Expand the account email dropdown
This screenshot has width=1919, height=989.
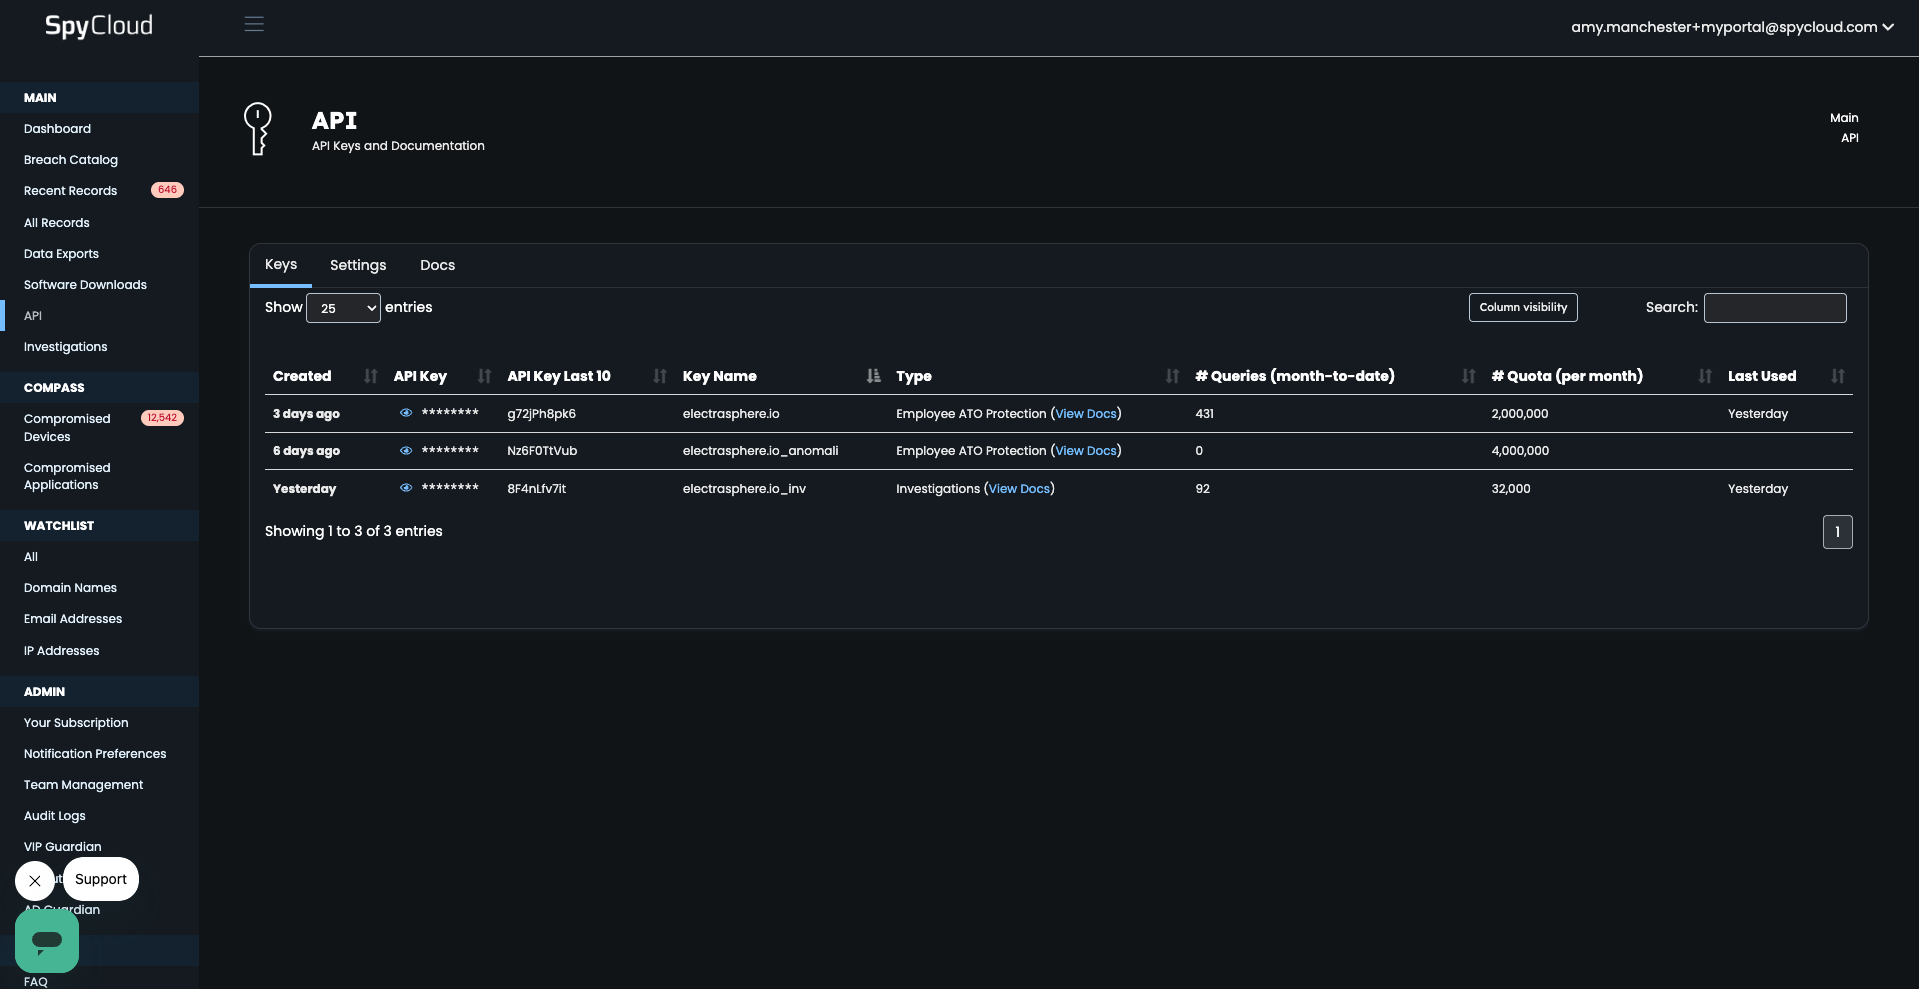(1731, 27)
